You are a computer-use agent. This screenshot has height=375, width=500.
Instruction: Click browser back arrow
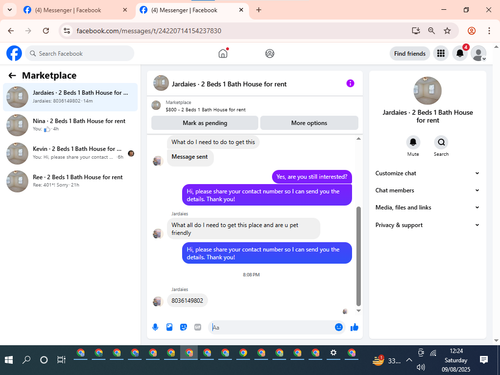pos(11,31)
